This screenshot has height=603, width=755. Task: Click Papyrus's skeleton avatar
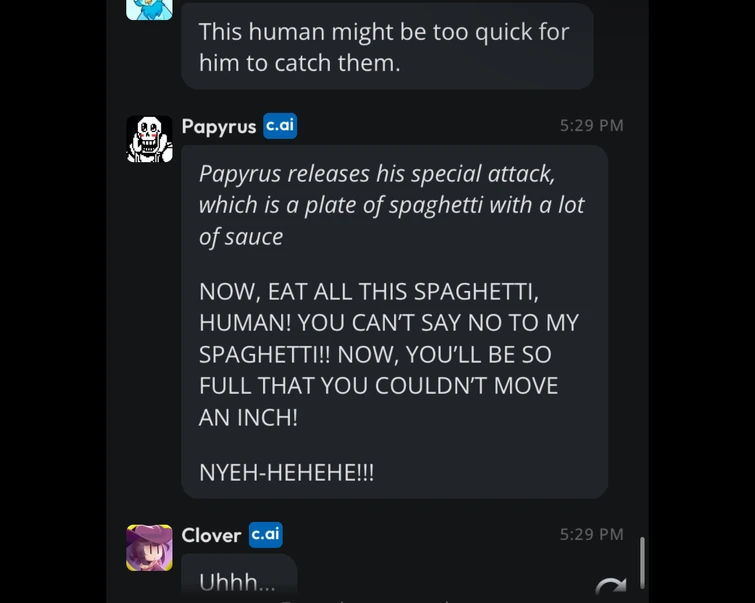click(149, 139)
